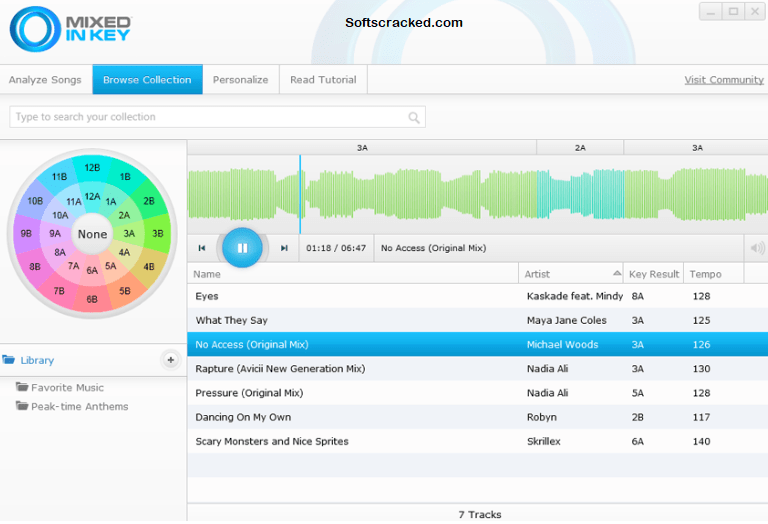The width and height of the screenshot is (768, 524).
Task: Select key 9B on the Camelot wheel
Action: pos(26,234)
